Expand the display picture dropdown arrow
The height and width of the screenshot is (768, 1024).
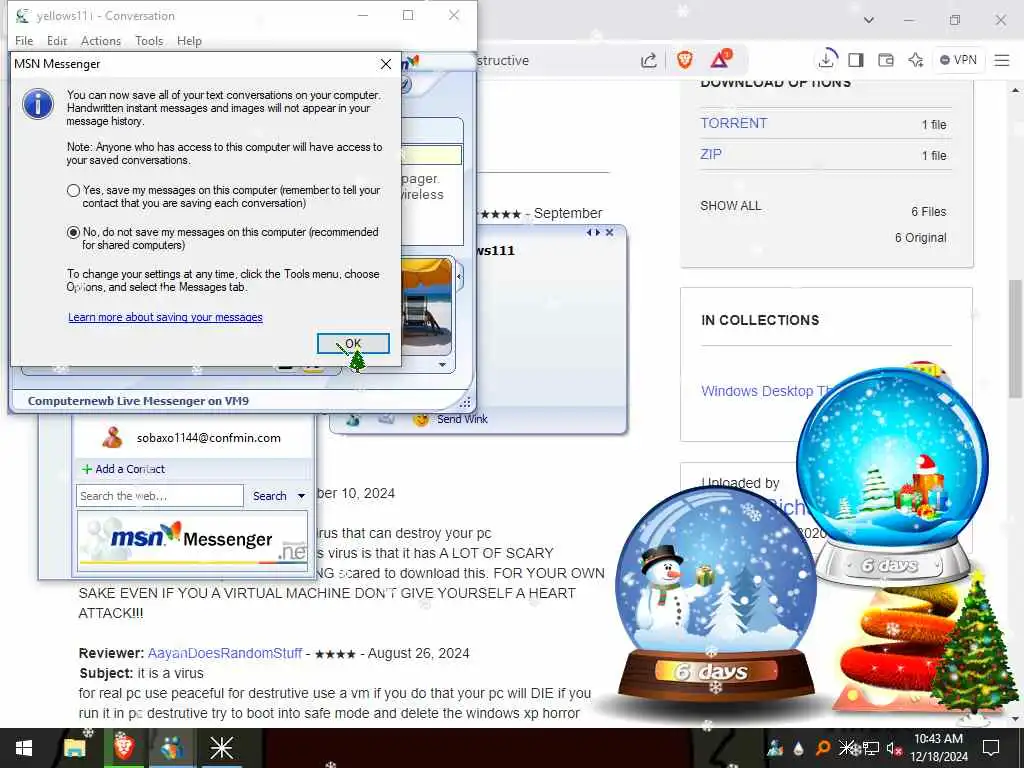[443, 365]
